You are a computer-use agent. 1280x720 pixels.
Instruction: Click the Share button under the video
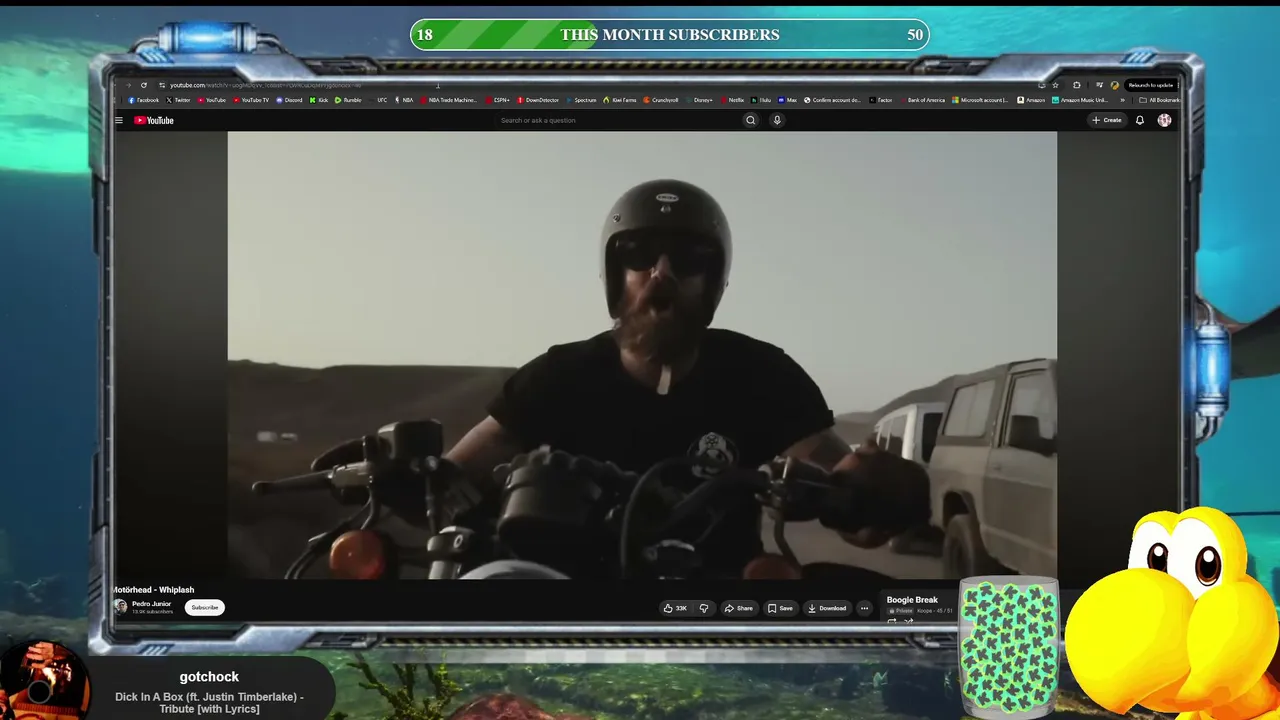(x=739, y=608)
